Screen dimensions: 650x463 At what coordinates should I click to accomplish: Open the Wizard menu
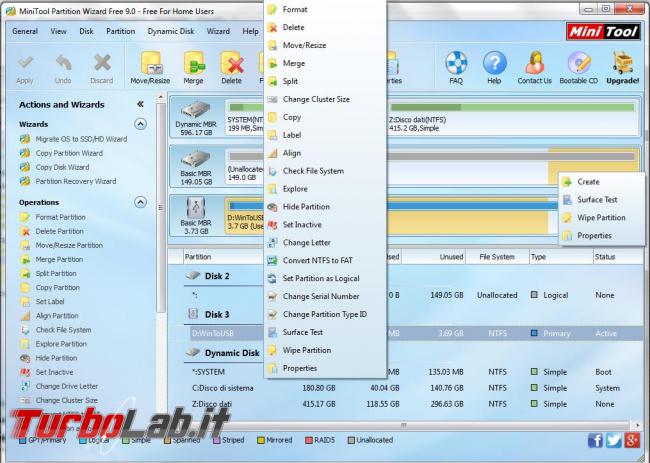pos(218,31)
